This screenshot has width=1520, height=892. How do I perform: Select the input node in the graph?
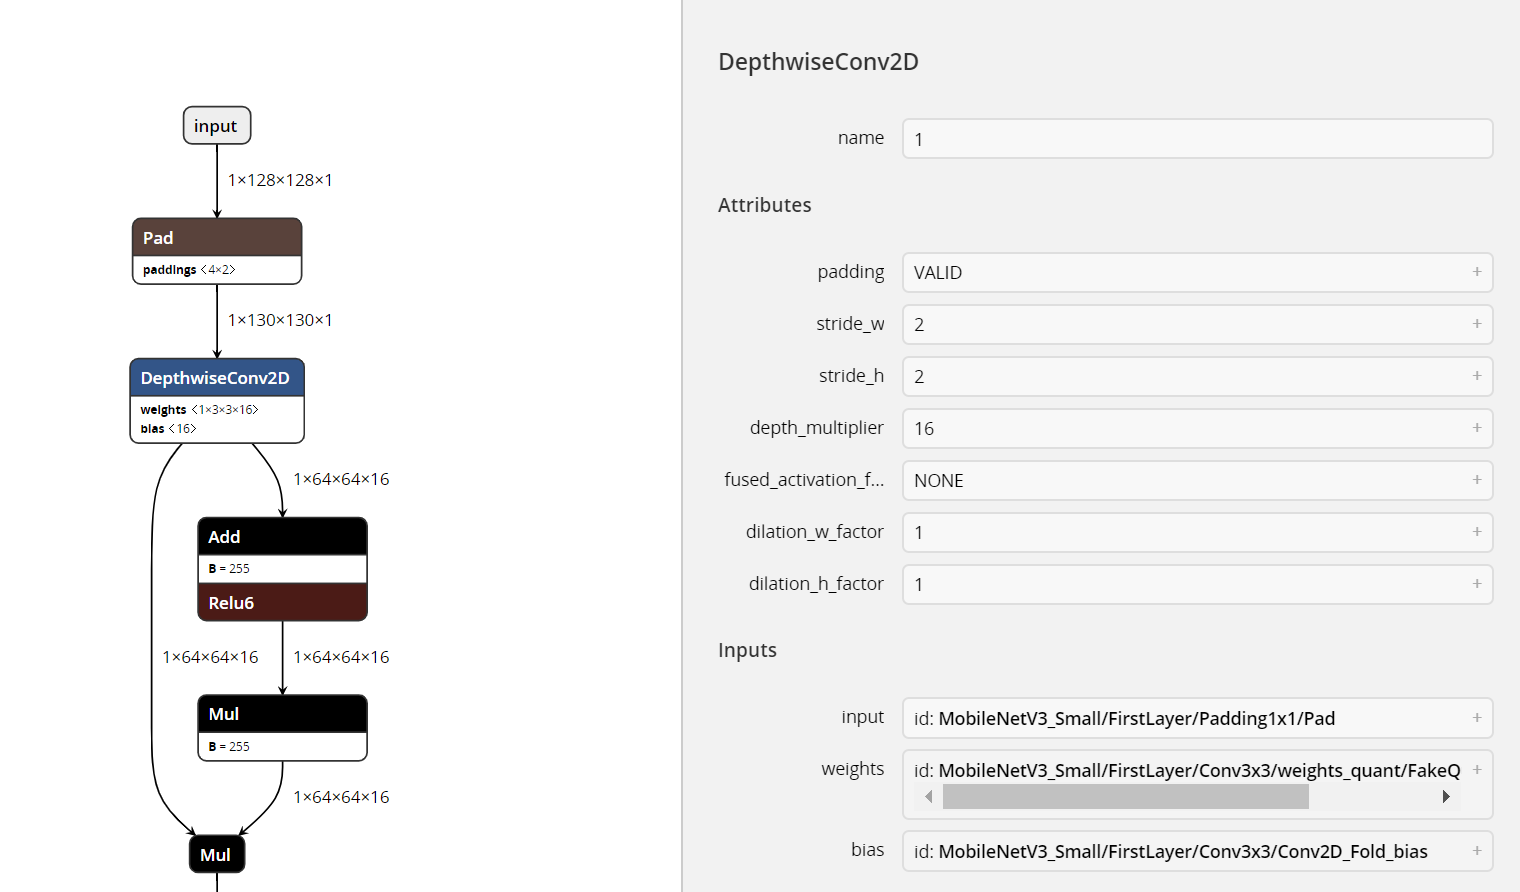pos(216,125)
